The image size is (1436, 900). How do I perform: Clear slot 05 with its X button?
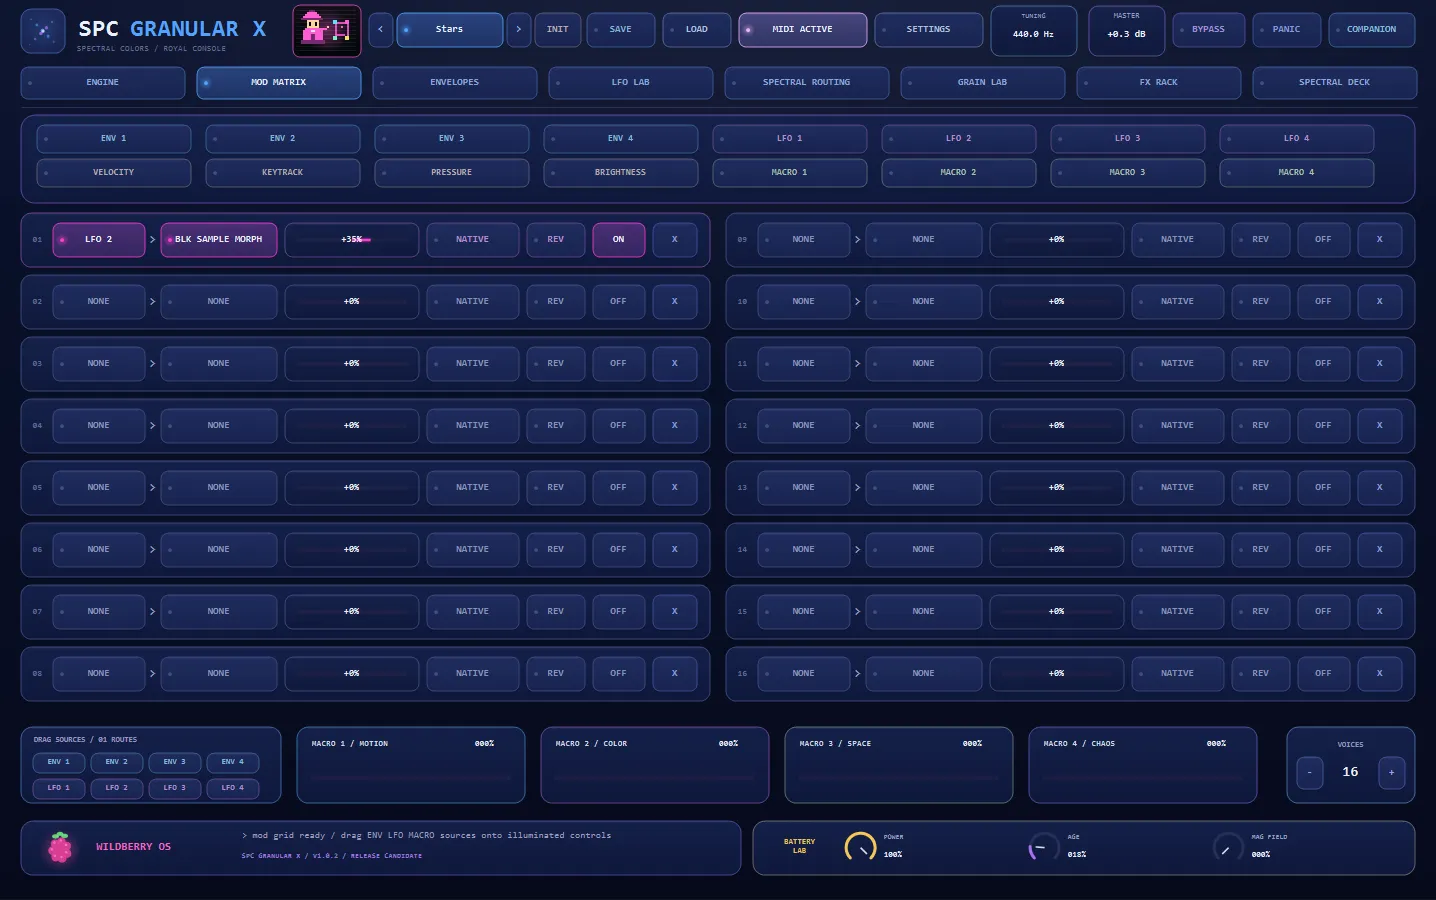pyautogui.click(x=675, y=488)
